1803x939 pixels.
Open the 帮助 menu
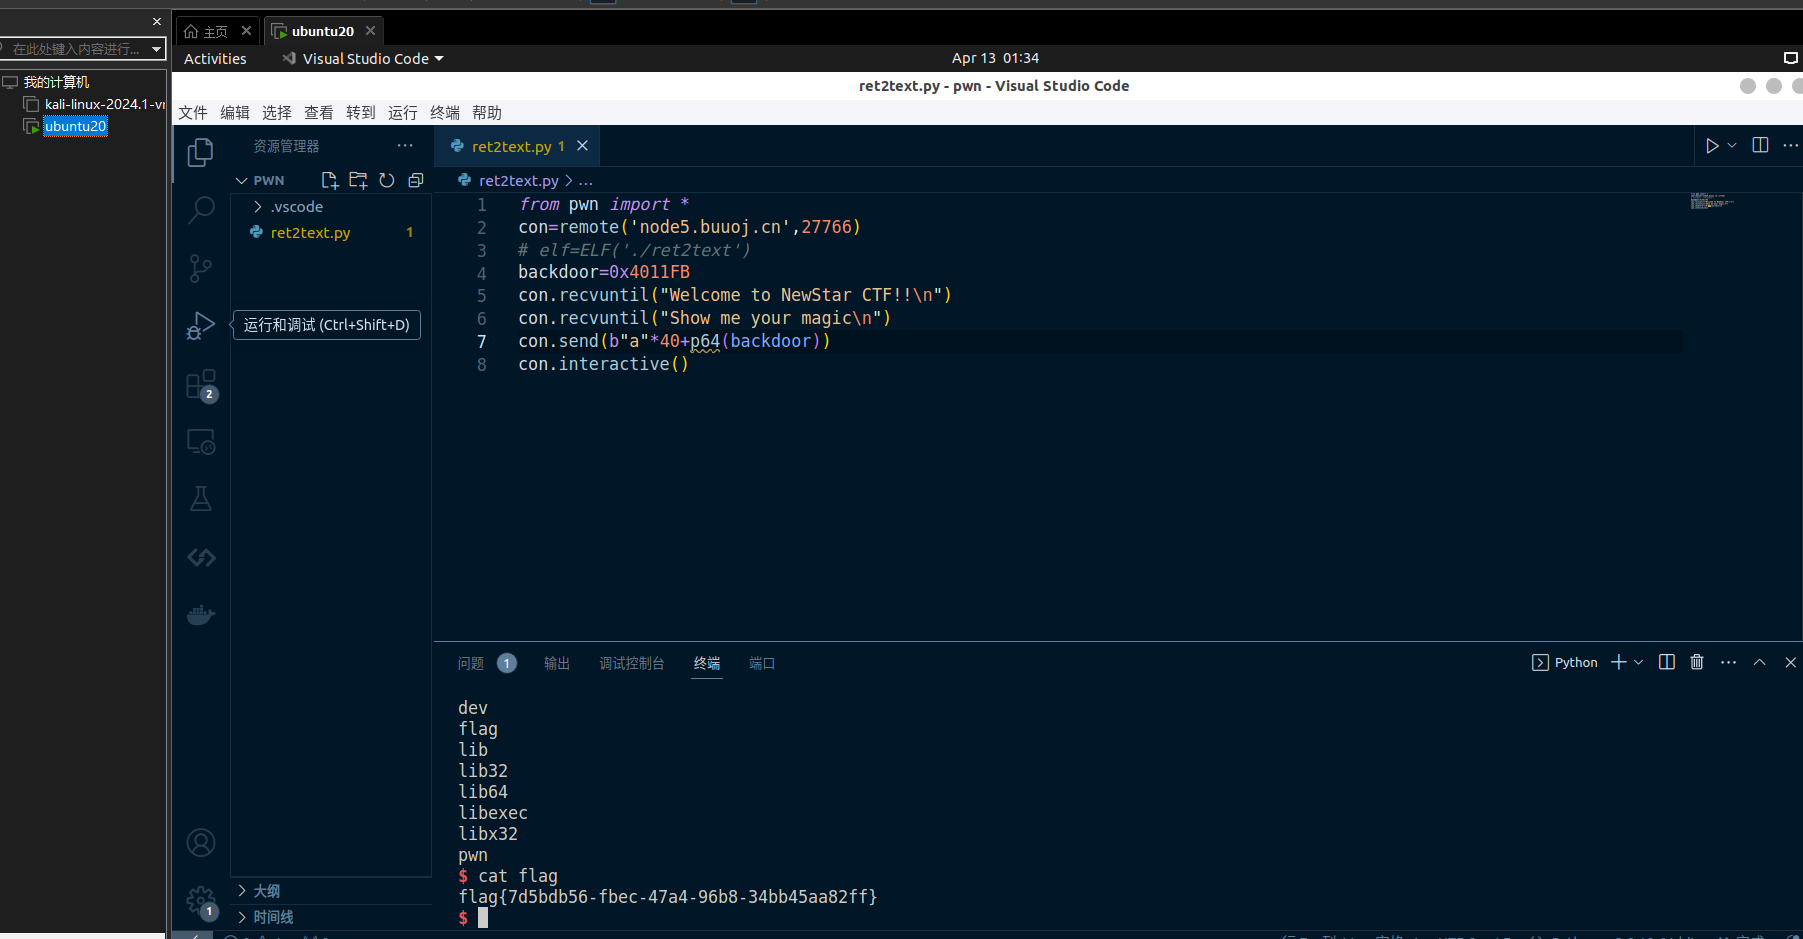pos(487,113)
